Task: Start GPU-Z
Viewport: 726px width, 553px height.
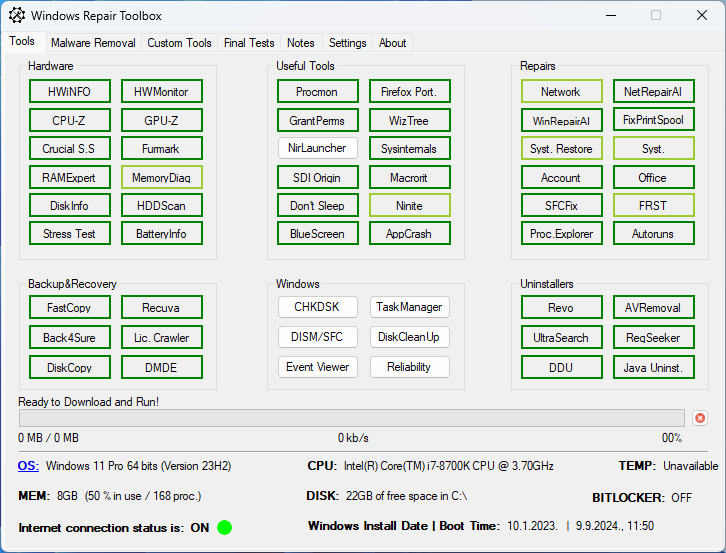Action: click(162, 120)
